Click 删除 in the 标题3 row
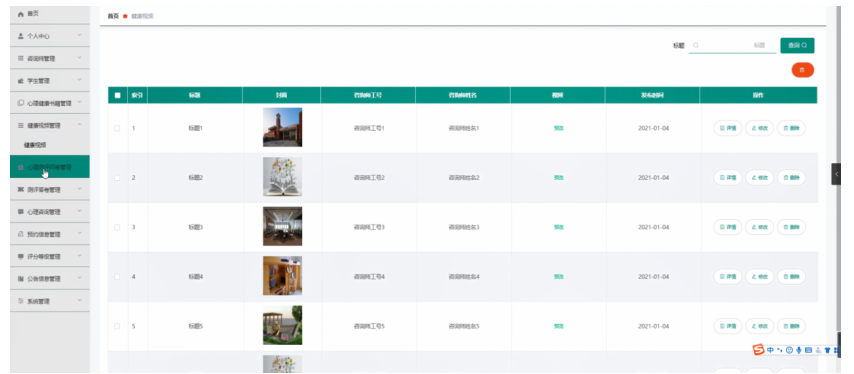 click(x=791, y=227)
